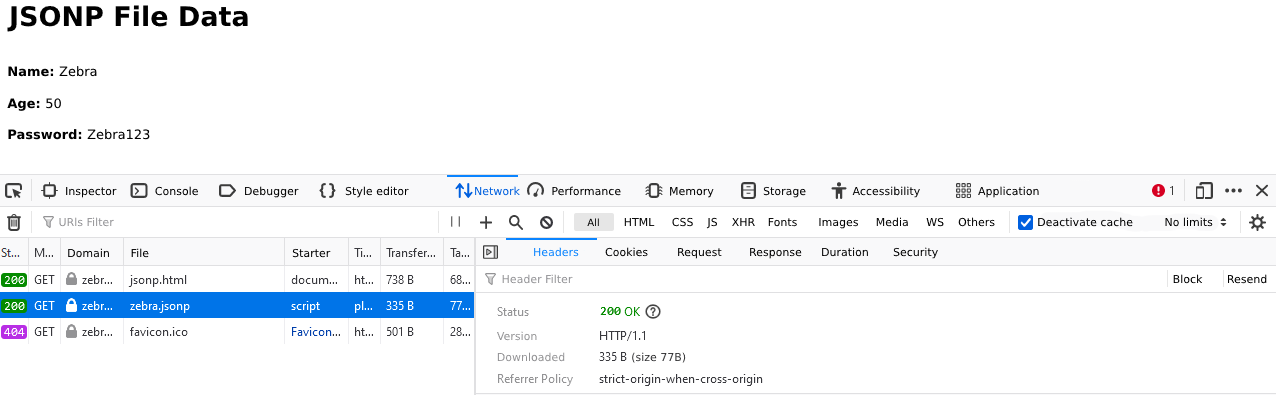Collapse the request details pane
1276x395 pixels.
point(490,252)
